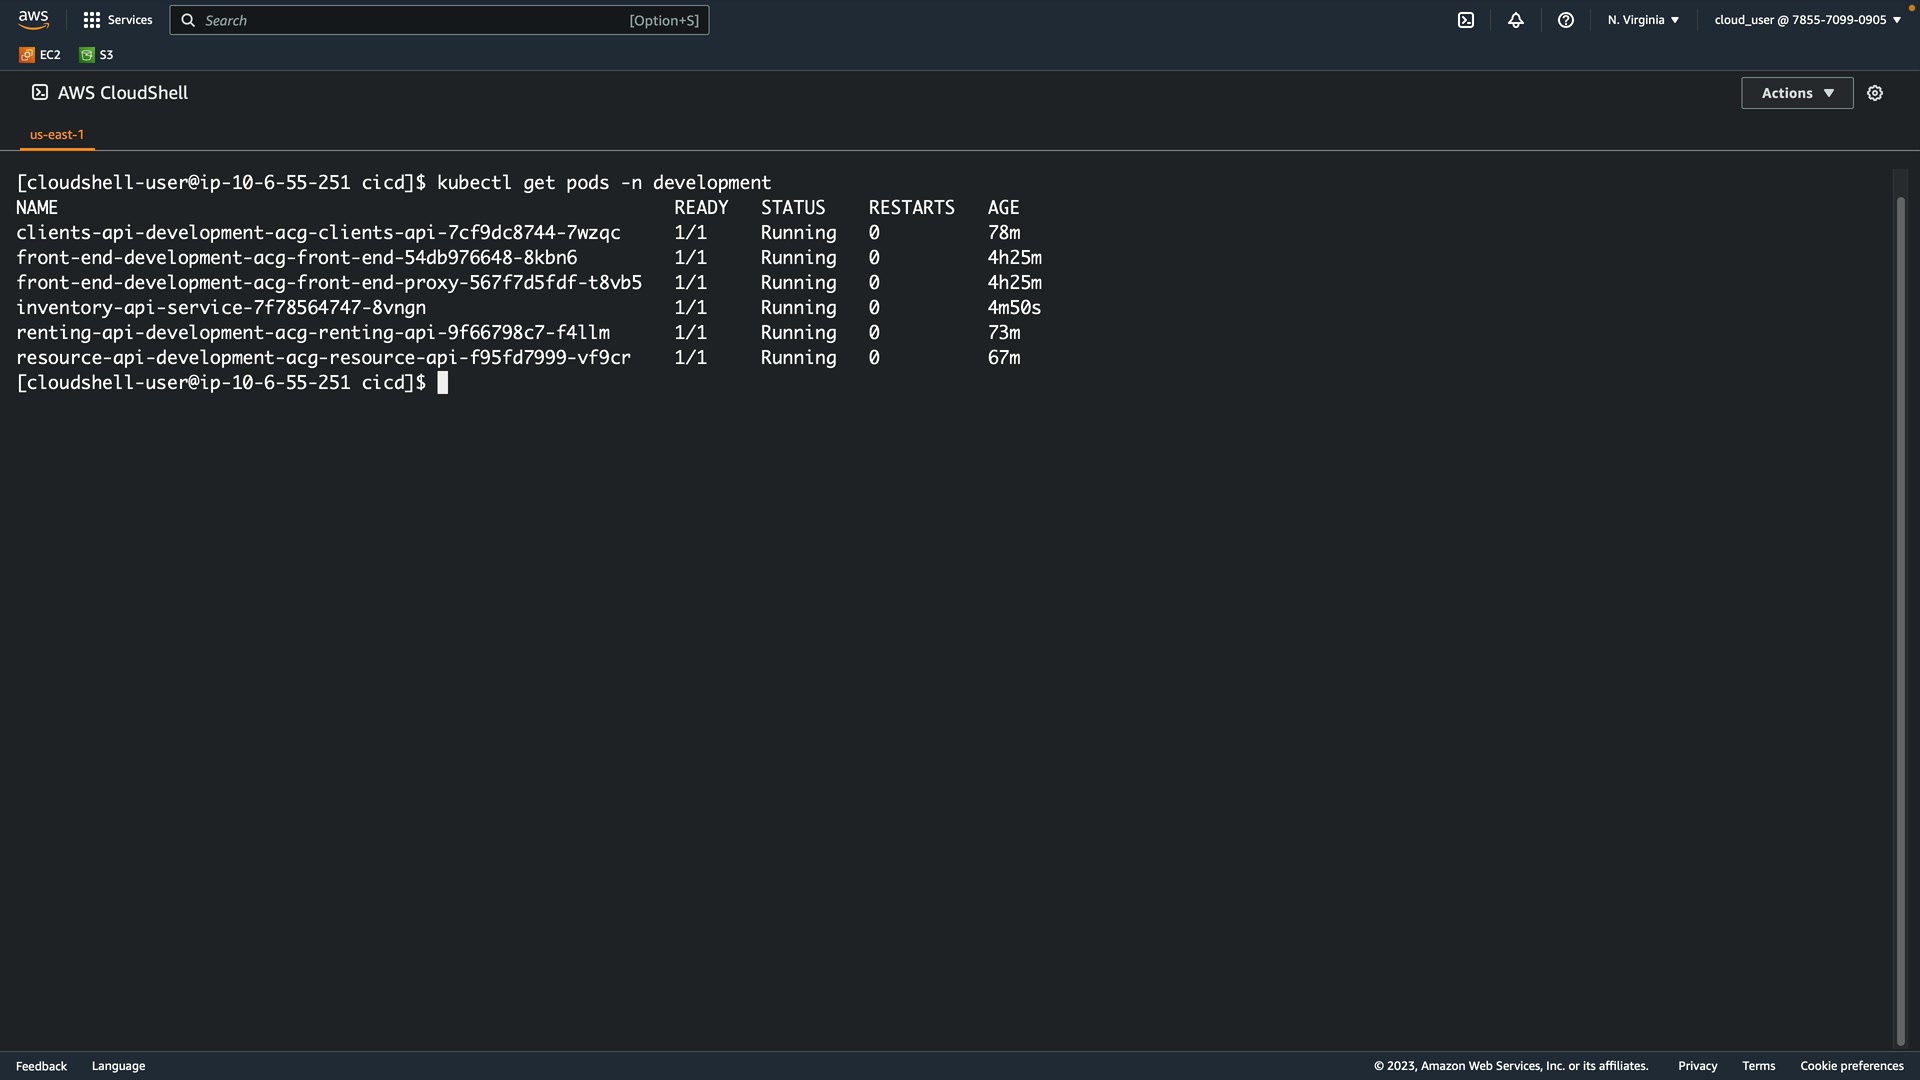This screenshot has height=1080, width=1920.
Task: Open the Terms link
Action: pos(1758,1066)
